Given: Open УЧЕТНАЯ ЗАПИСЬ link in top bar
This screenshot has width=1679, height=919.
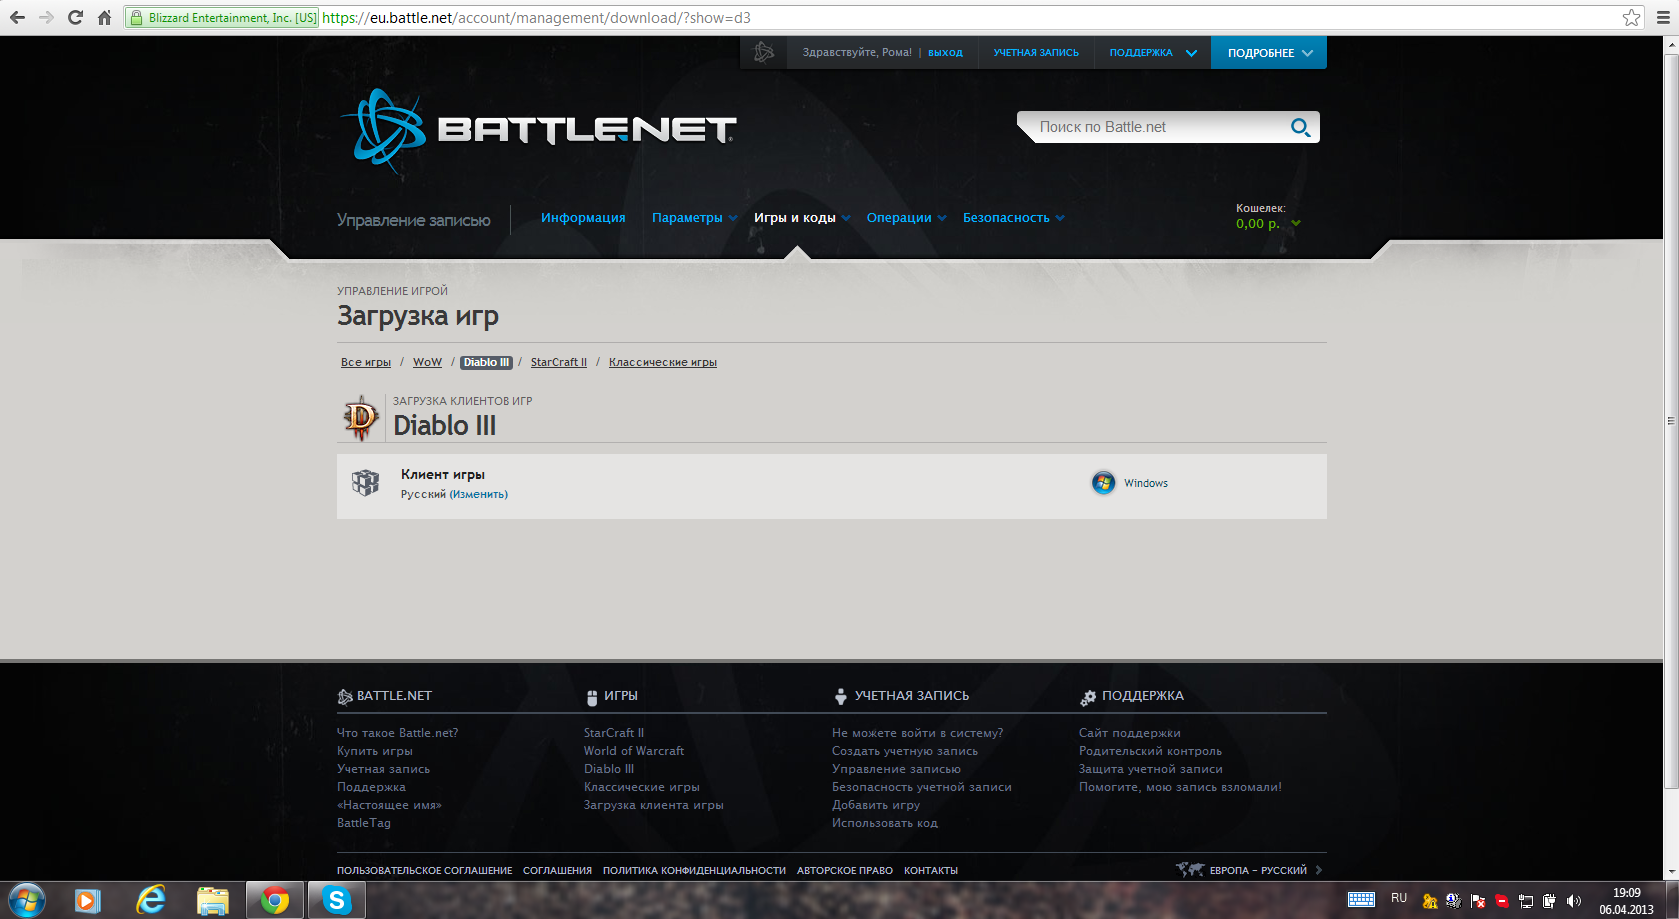Looking at the screenshot, I should click(1036, 53).
